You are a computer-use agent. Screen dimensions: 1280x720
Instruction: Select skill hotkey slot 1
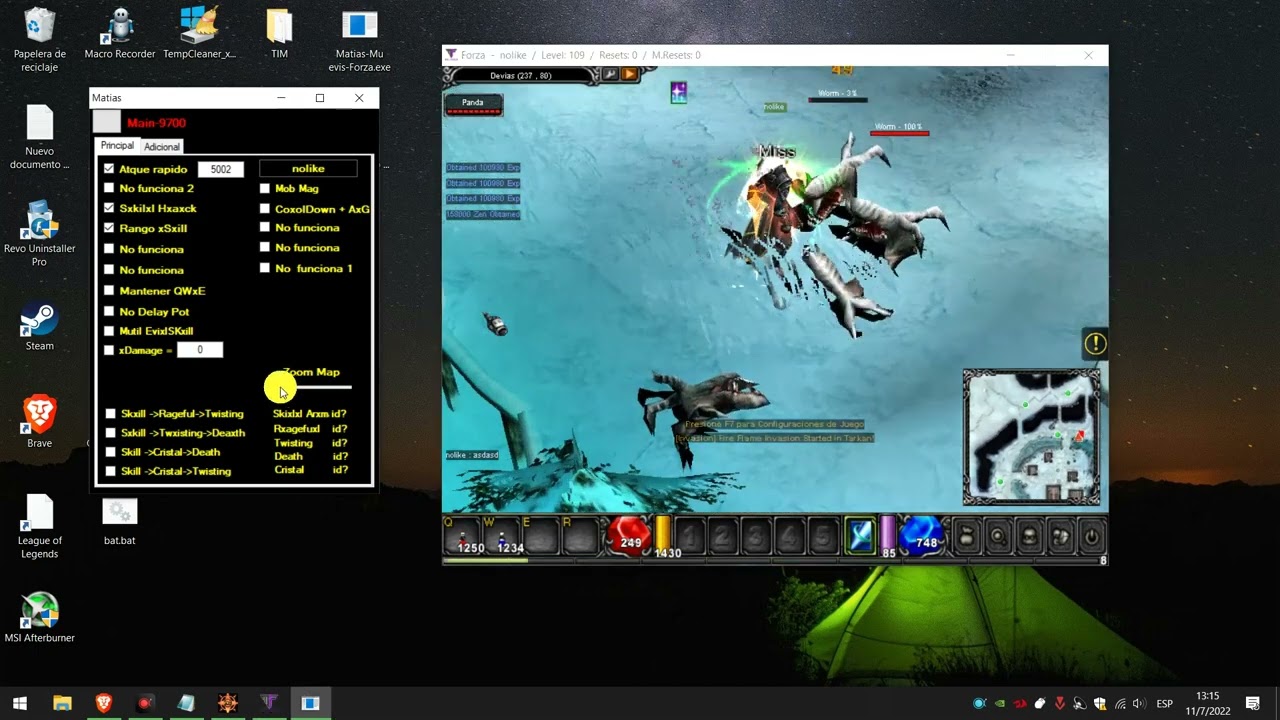(690, 538)
